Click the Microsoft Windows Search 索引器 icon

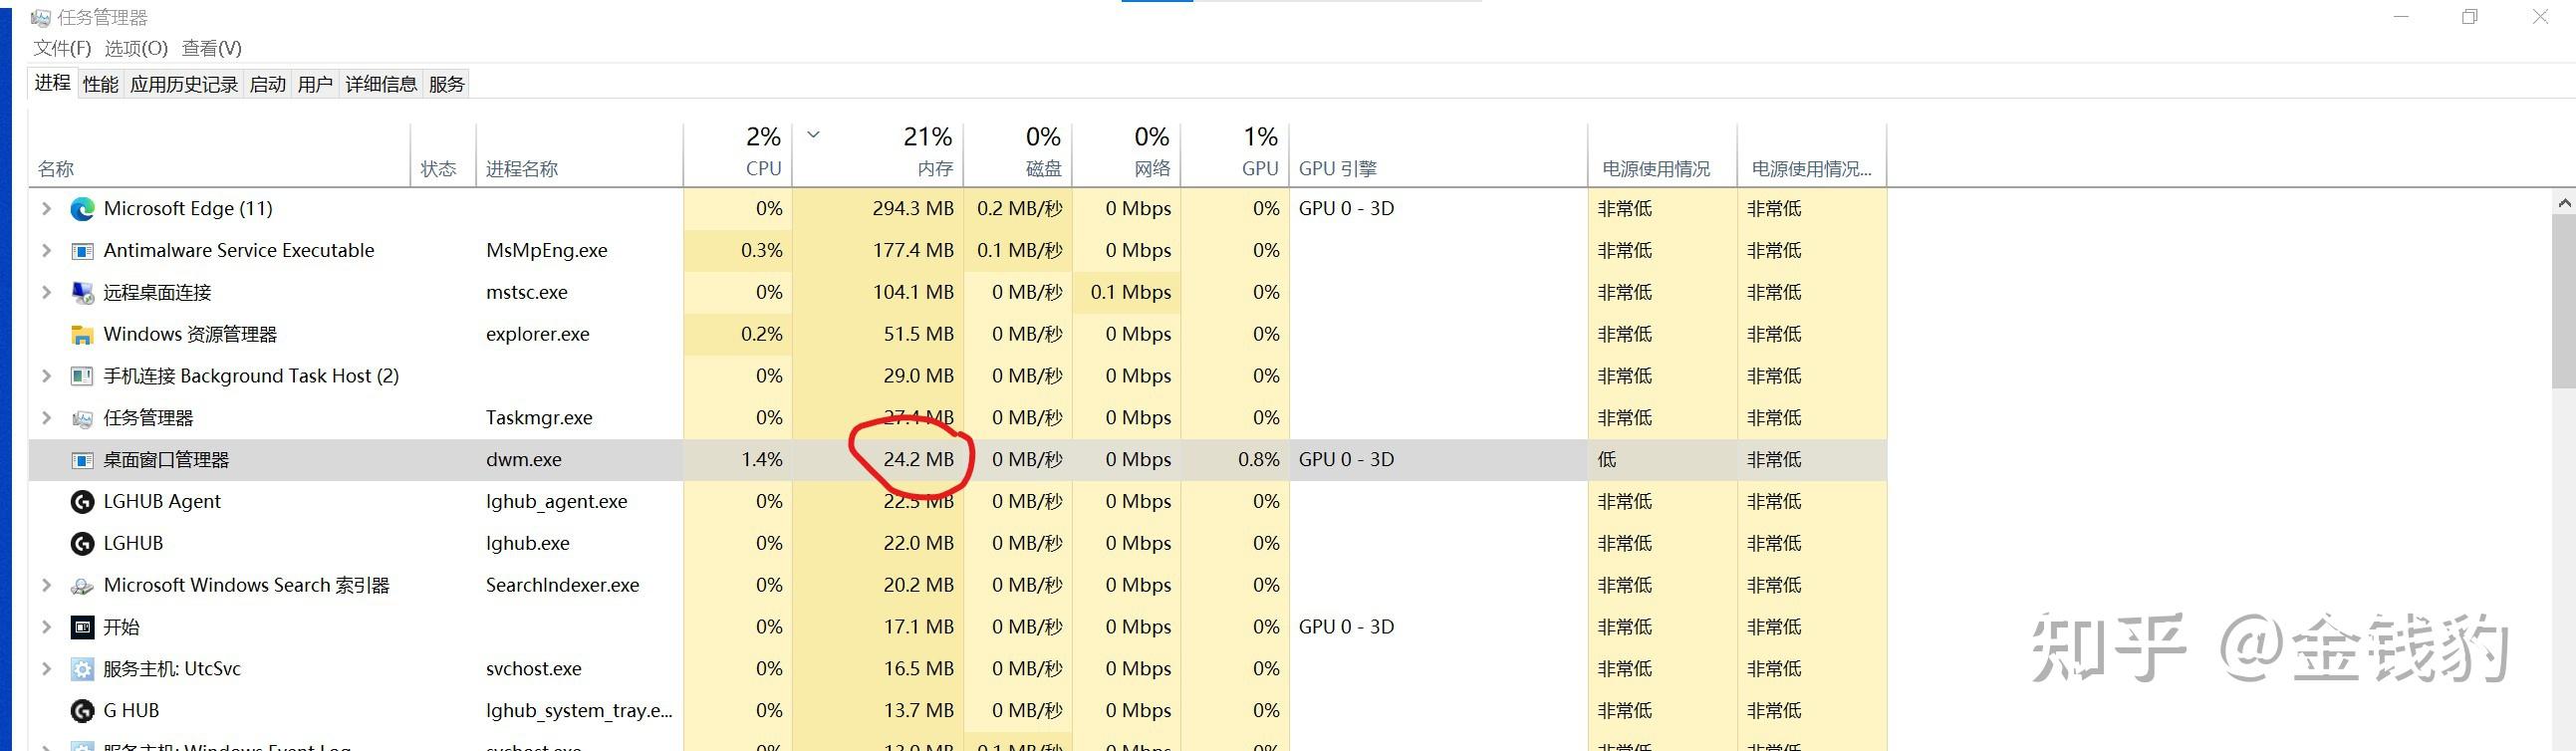82,586
